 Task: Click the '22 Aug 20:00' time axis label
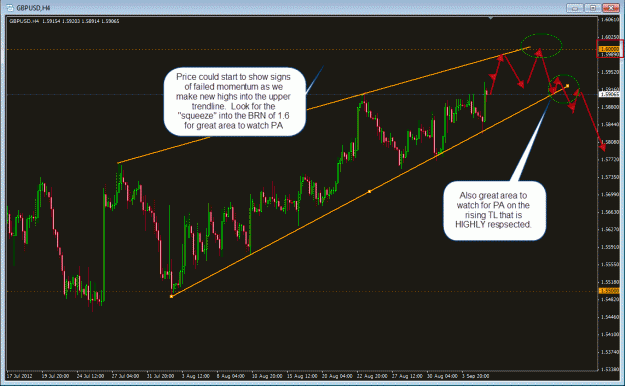coord(372,376)
